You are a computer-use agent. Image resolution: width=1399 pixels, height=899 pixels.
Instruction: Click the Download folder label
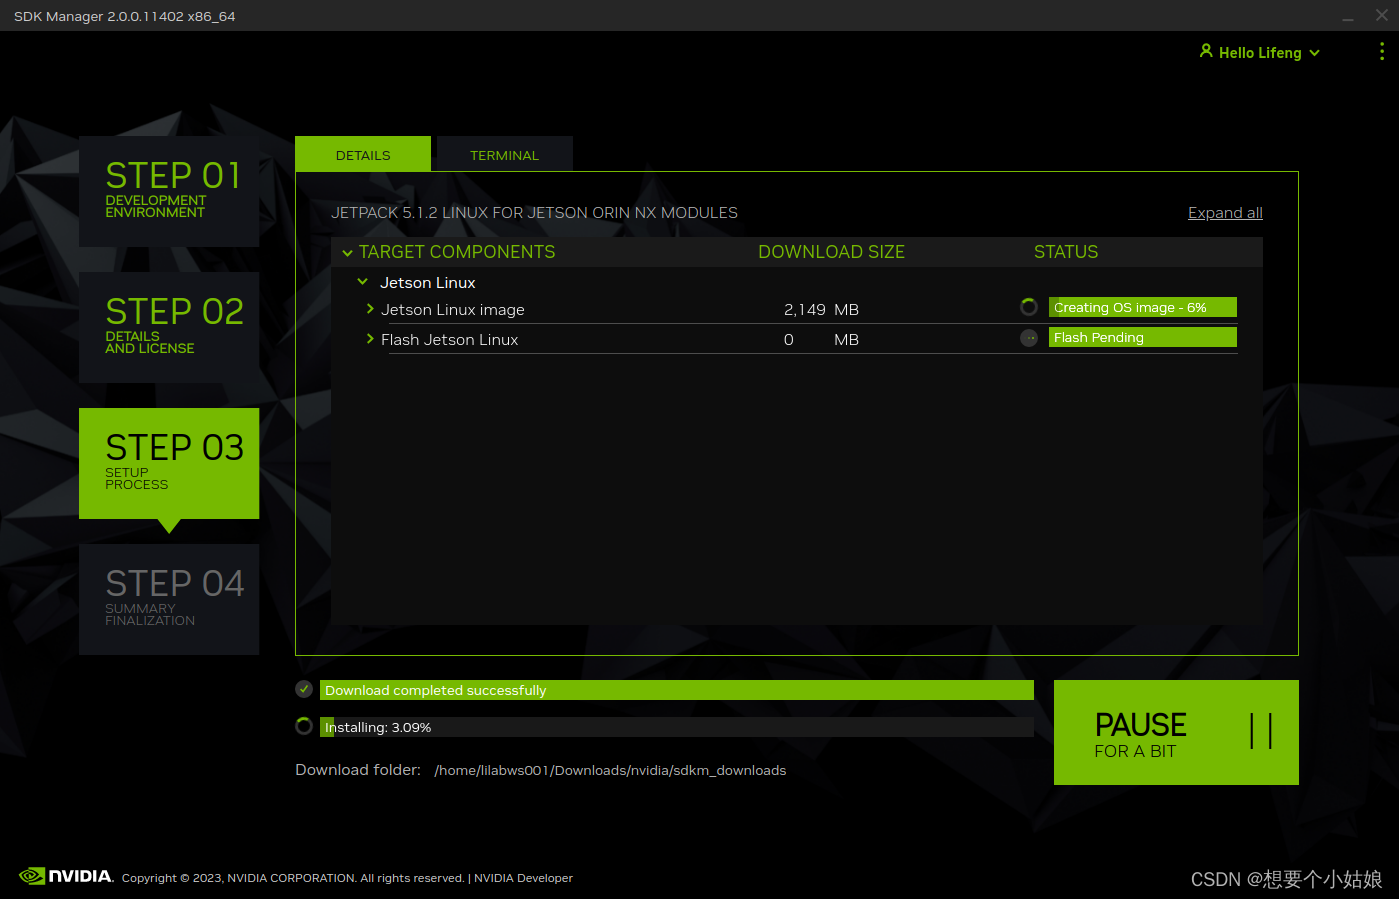pos(358,769)
